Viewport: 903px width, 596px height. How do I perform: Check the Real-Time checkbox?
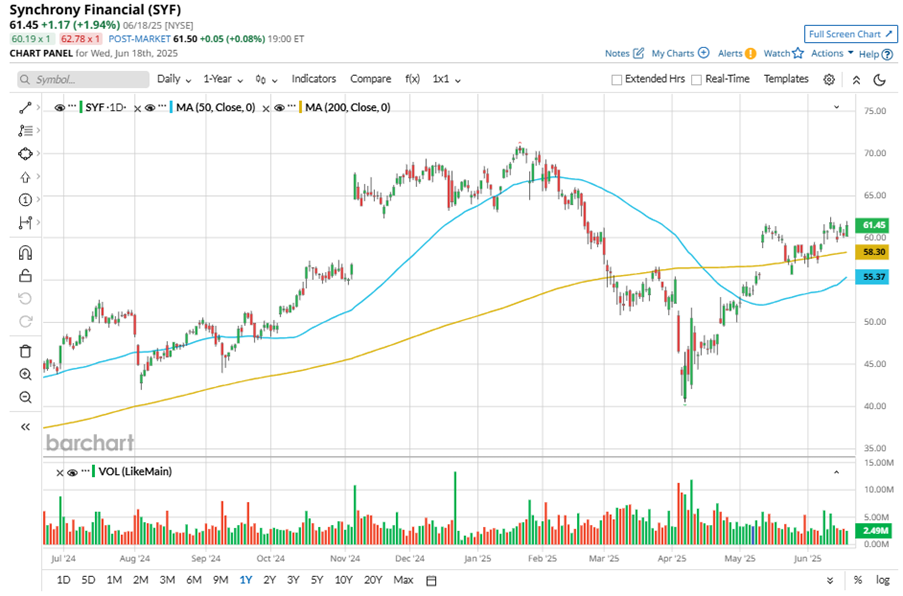tap(696, 79)
